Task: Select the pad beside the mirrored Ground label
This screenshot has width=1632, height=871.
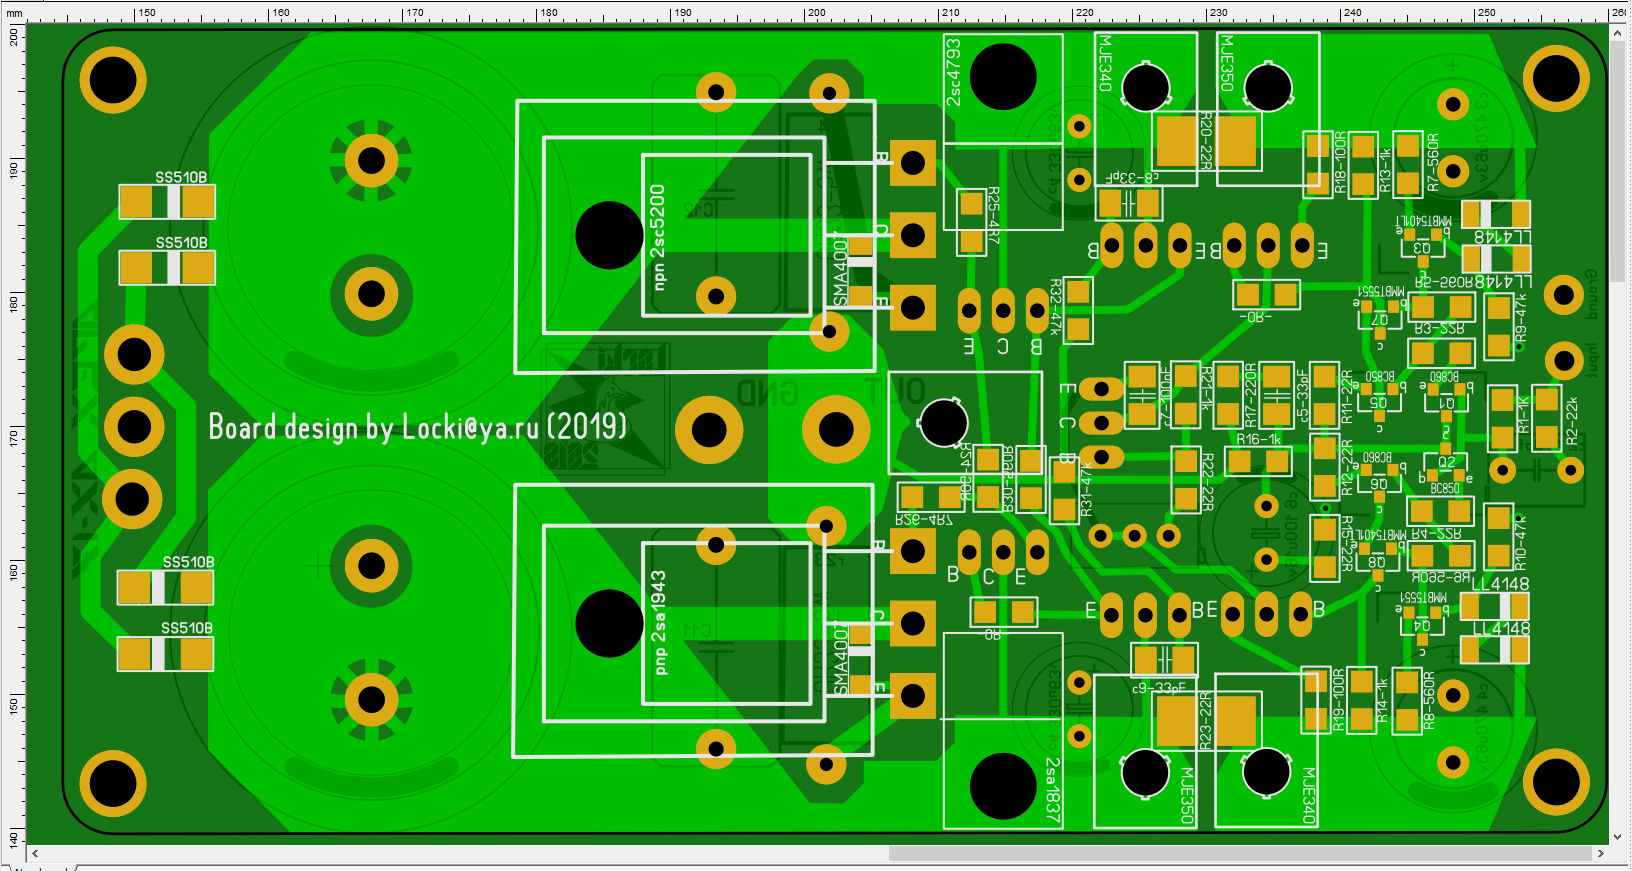Action: [x=1563, y=295]
